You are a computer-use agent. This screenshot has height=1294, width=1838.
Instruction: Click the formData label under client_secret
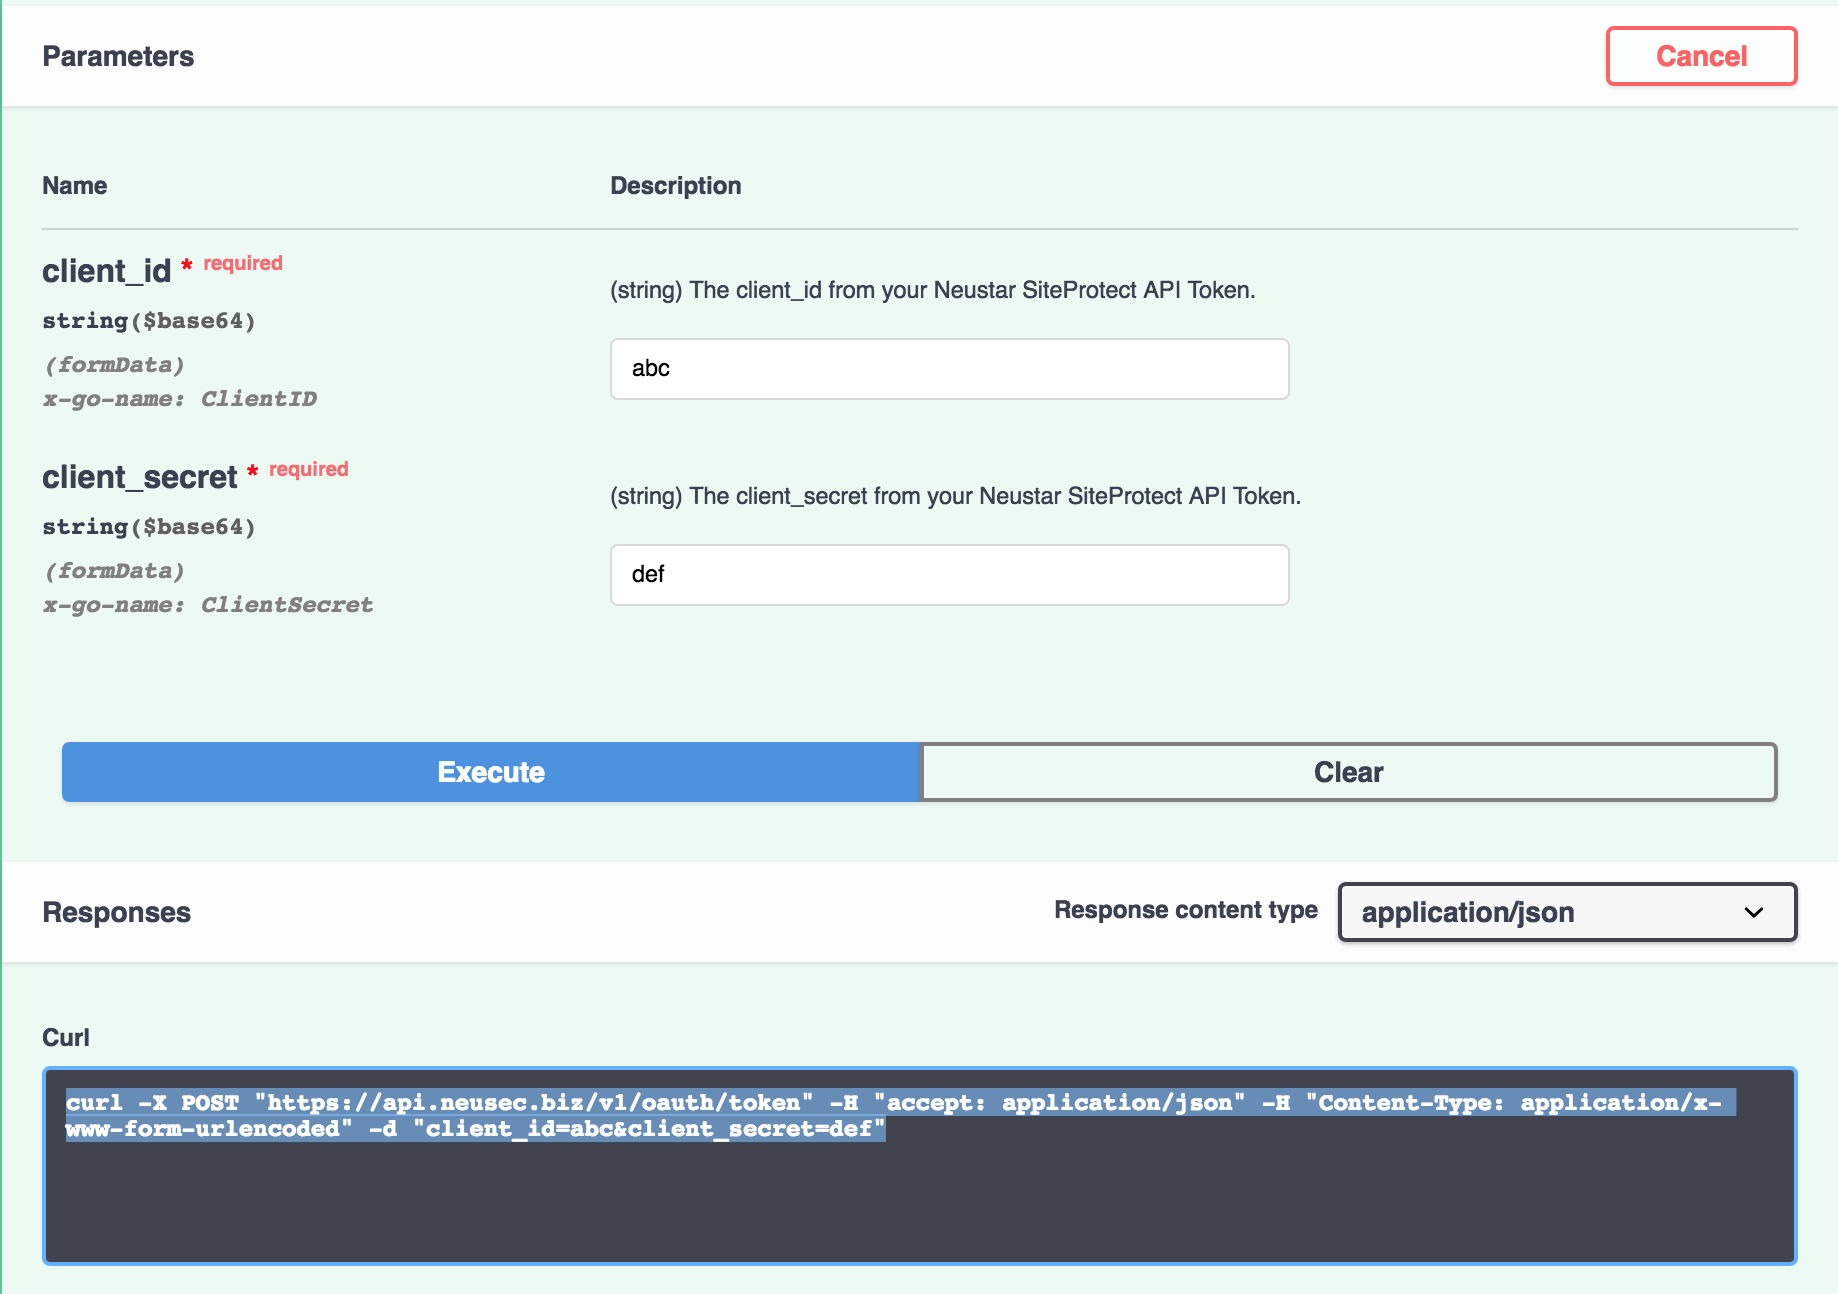pyautogui.click(x=114, y=570)
